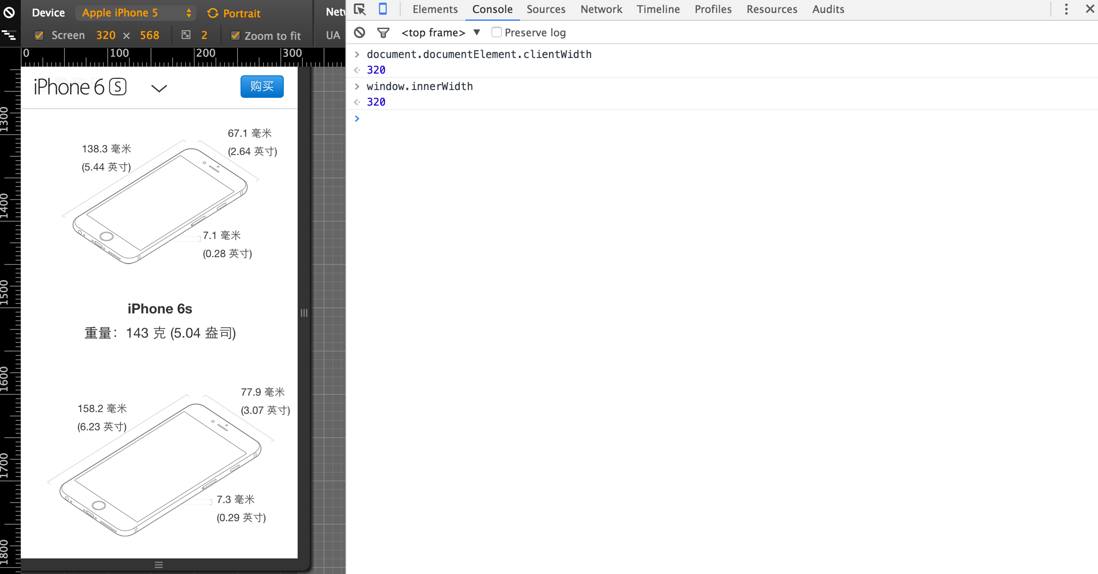This screenshot has height=574, width=1098.
Task: Click the 7.3 毫米 thickness label
Action: tap(235, 499)
